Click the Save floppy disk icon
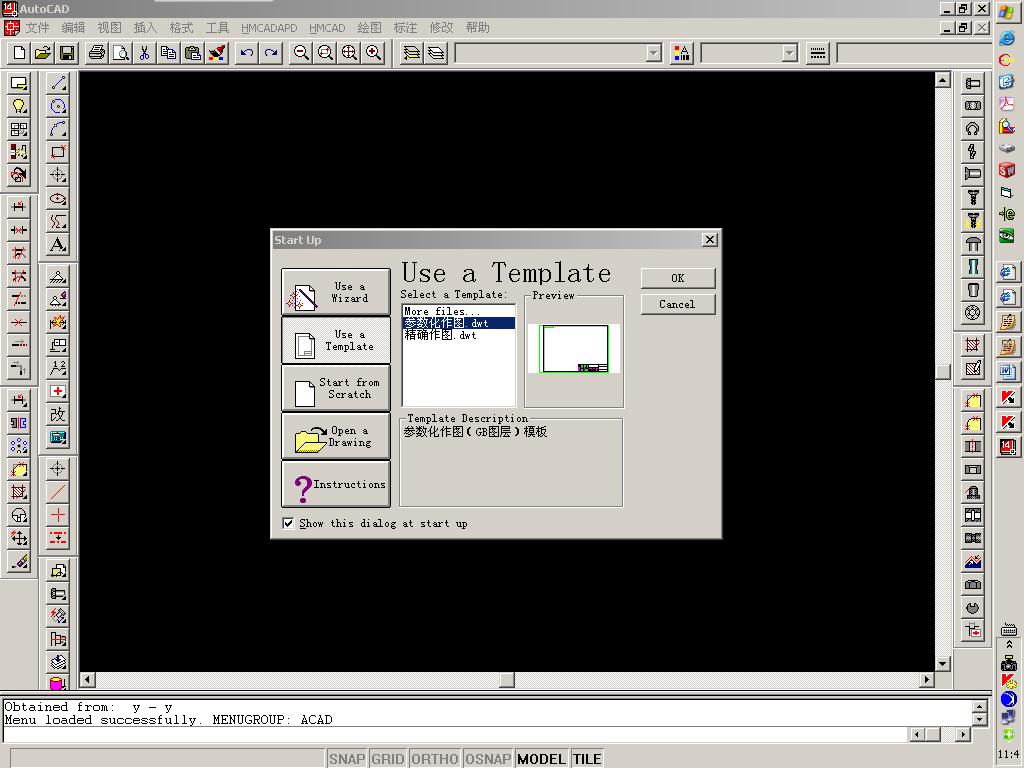 tap(67, 53)
